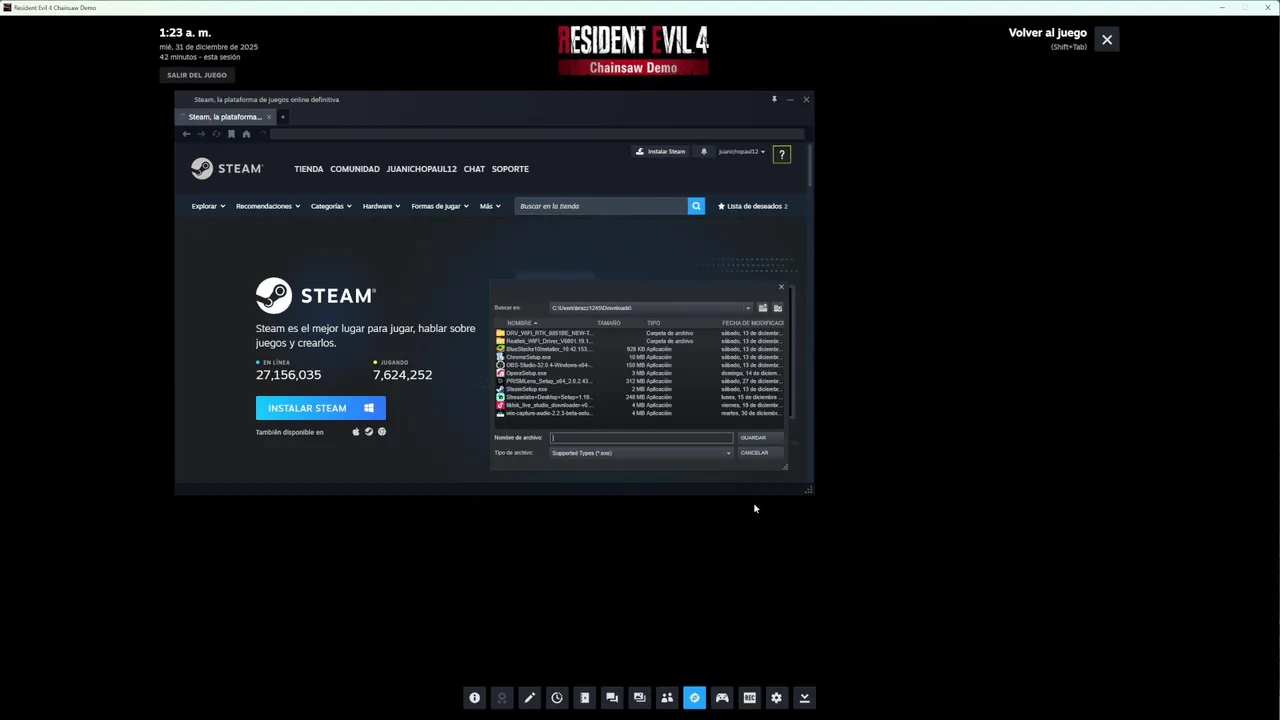The image size is (1280, 720).
Task: Expand the Formas de jugar dropdown
Action: tap(440, 206)
